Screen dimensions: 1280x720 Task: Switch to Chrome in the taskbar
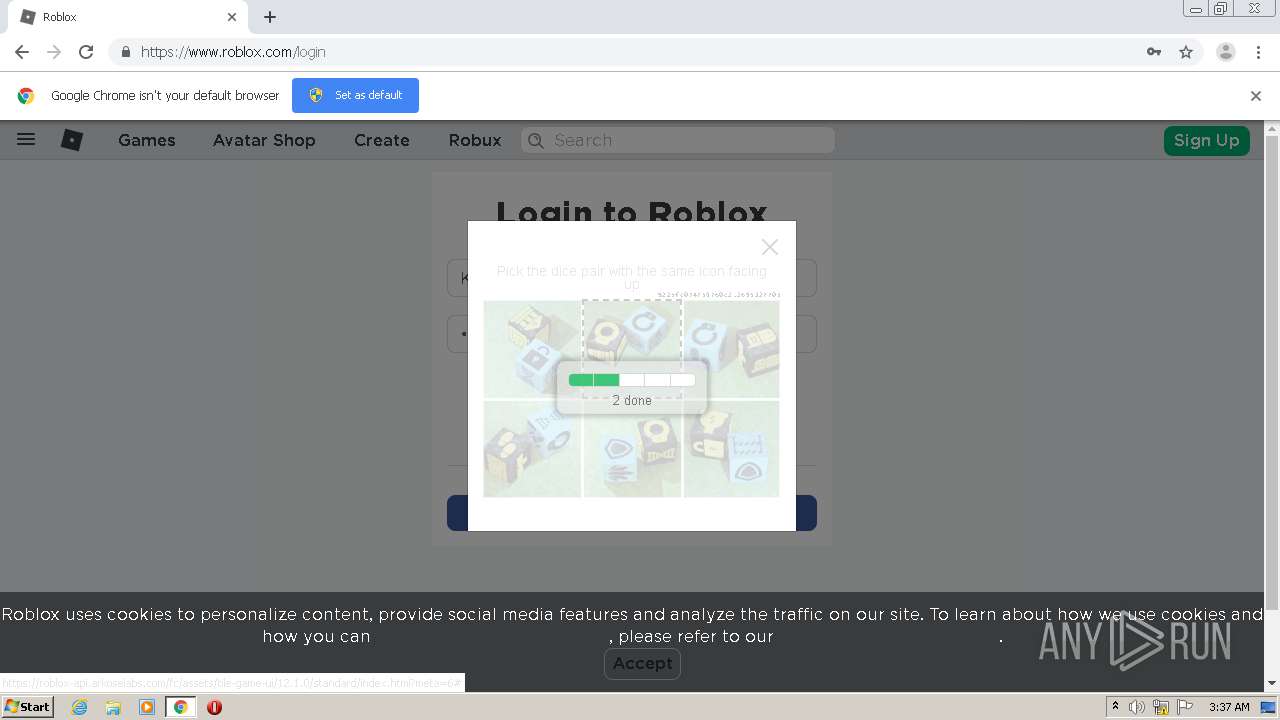click(180, 707)
